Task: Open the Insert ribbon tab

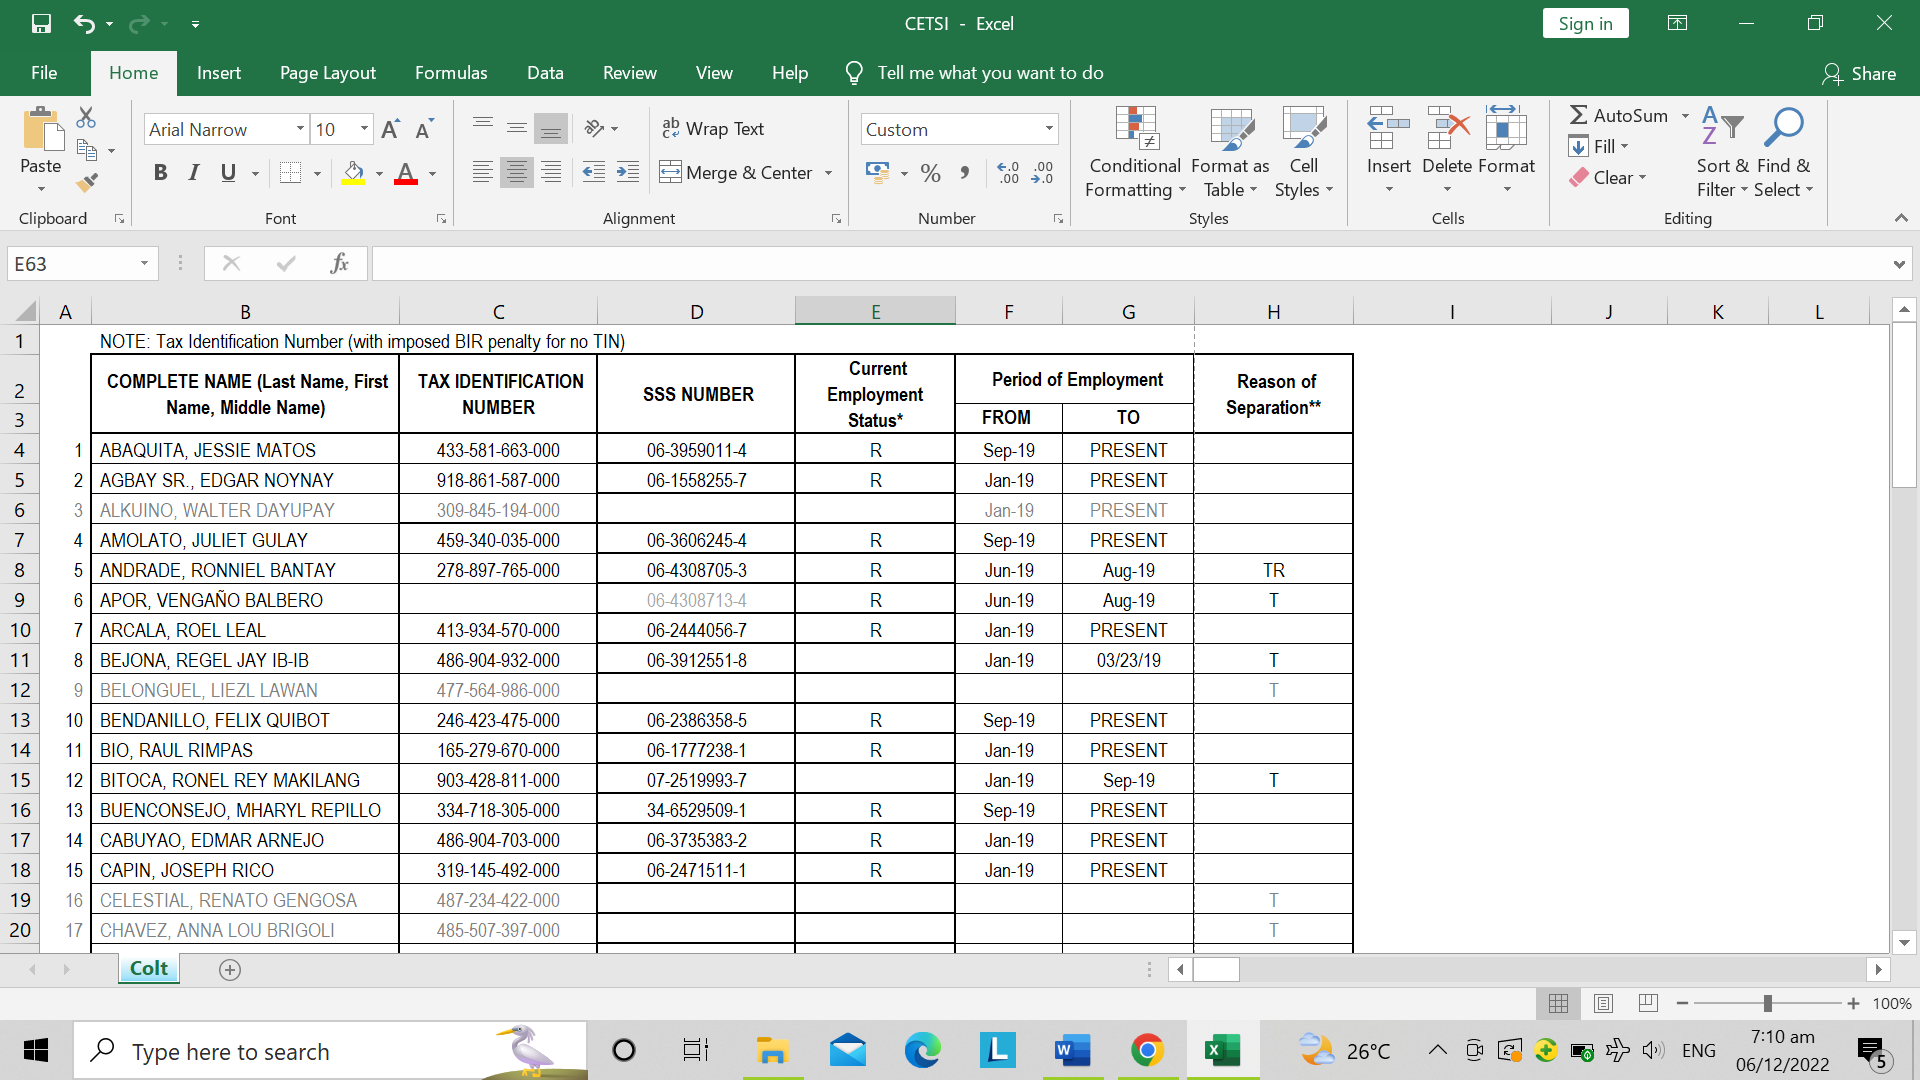Action: 219,73
